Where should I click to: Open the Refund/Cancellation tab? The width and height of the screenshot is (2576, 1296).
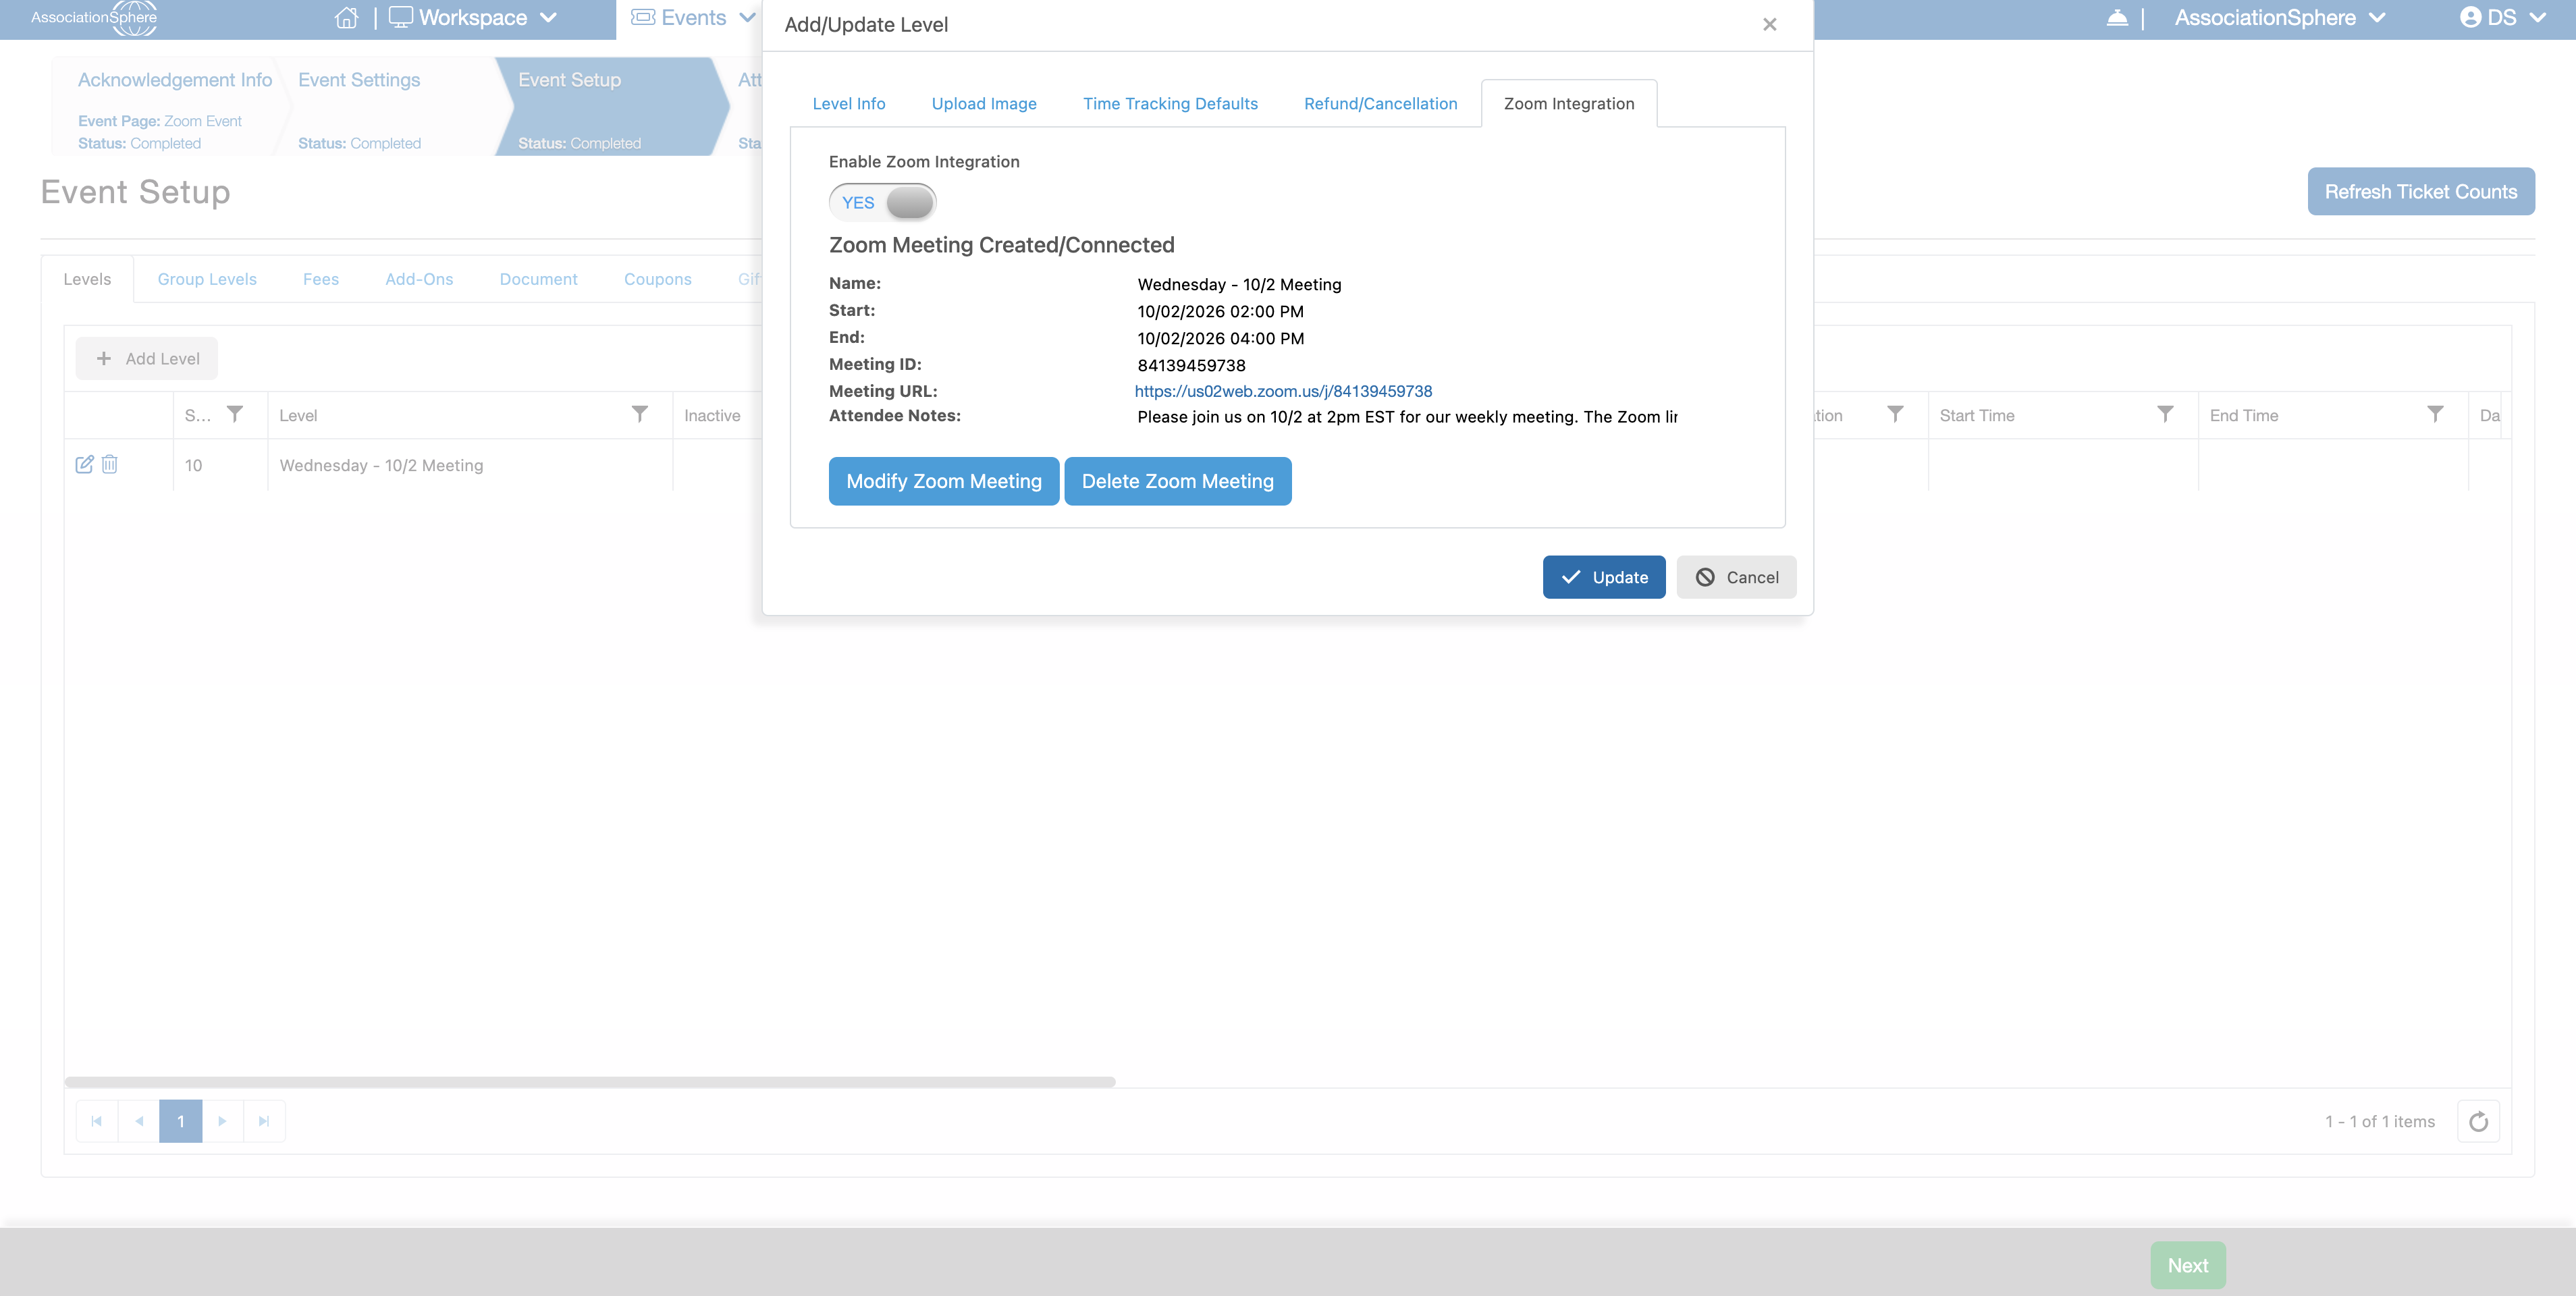click(x=1380, y=104)
